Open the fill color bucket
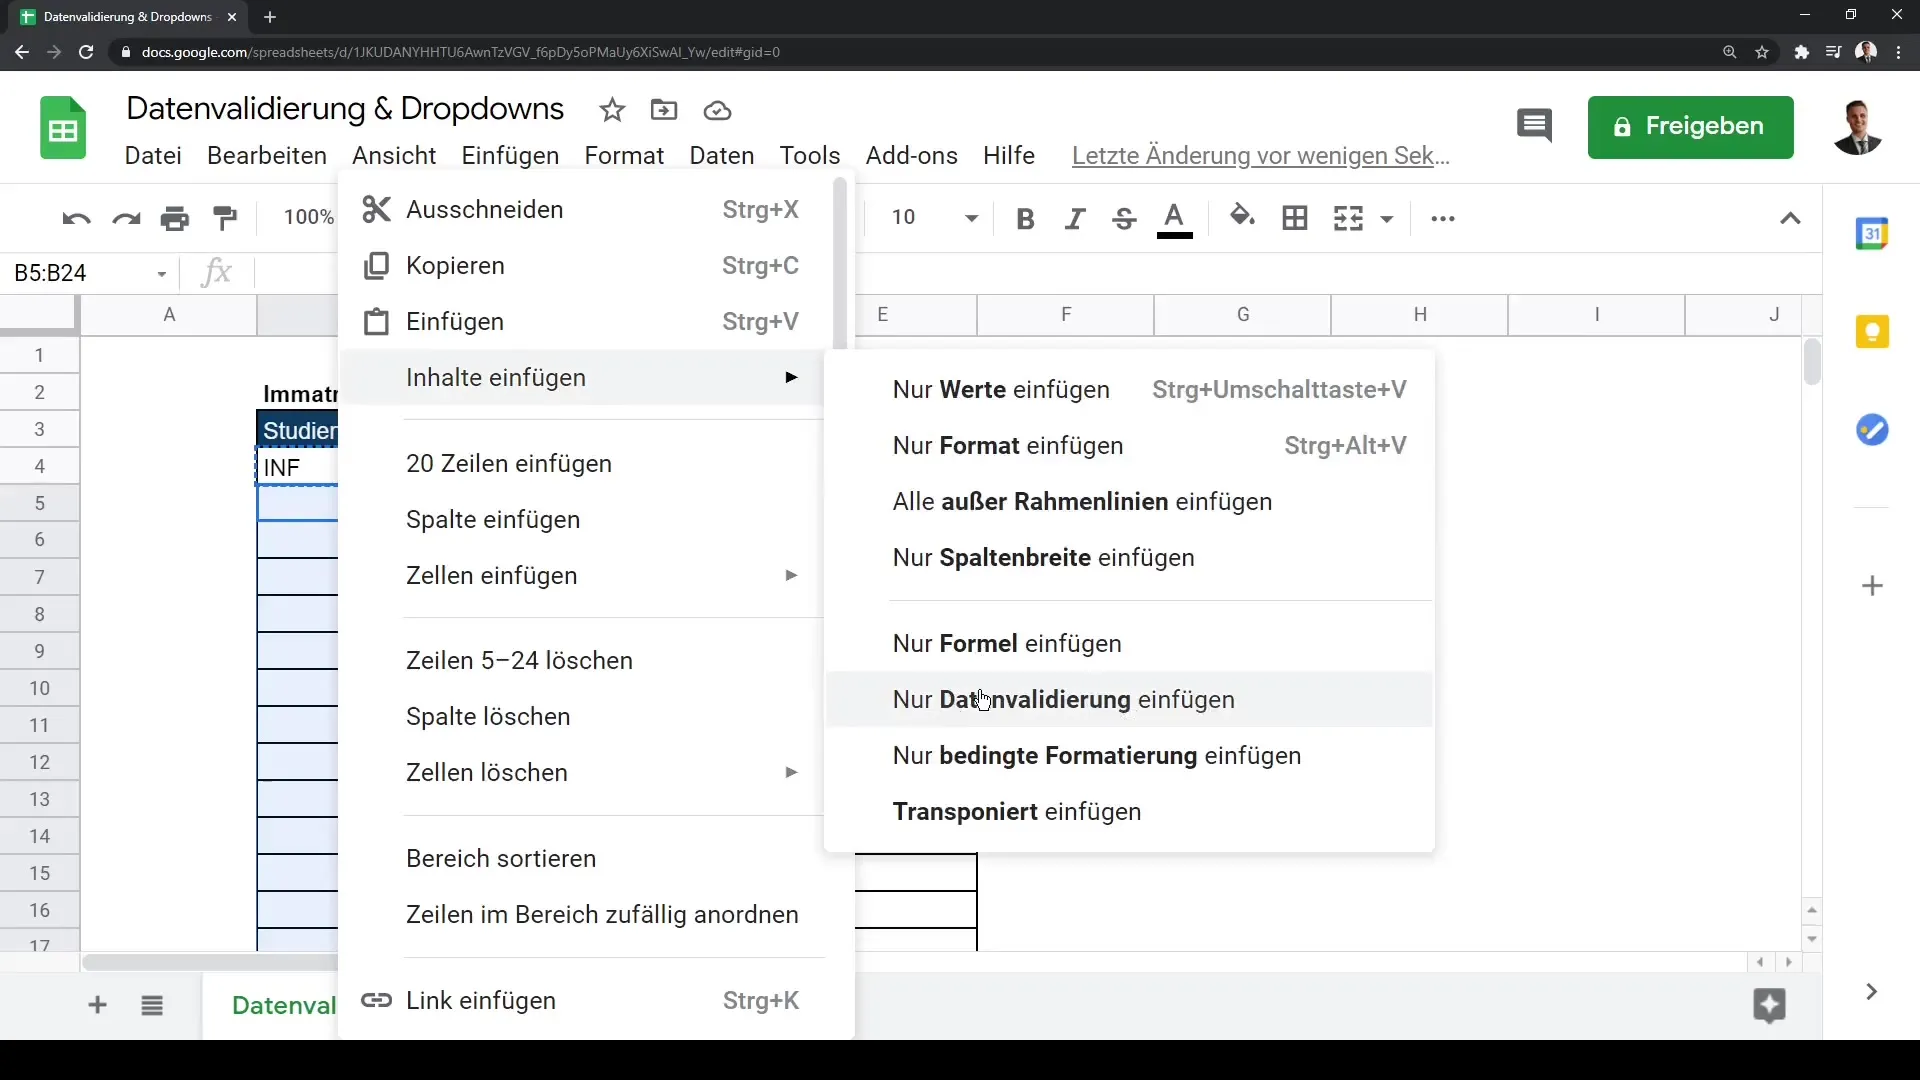 pos(1242,216)
